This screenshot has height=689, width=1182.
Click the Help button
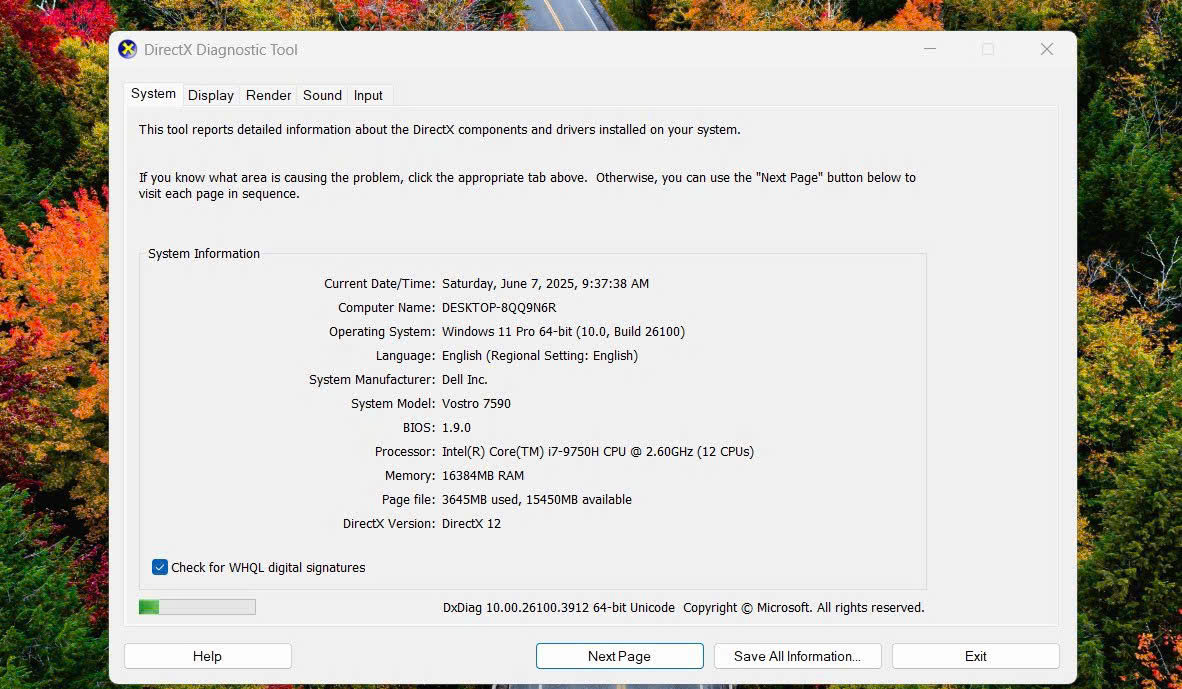(207, 656)
